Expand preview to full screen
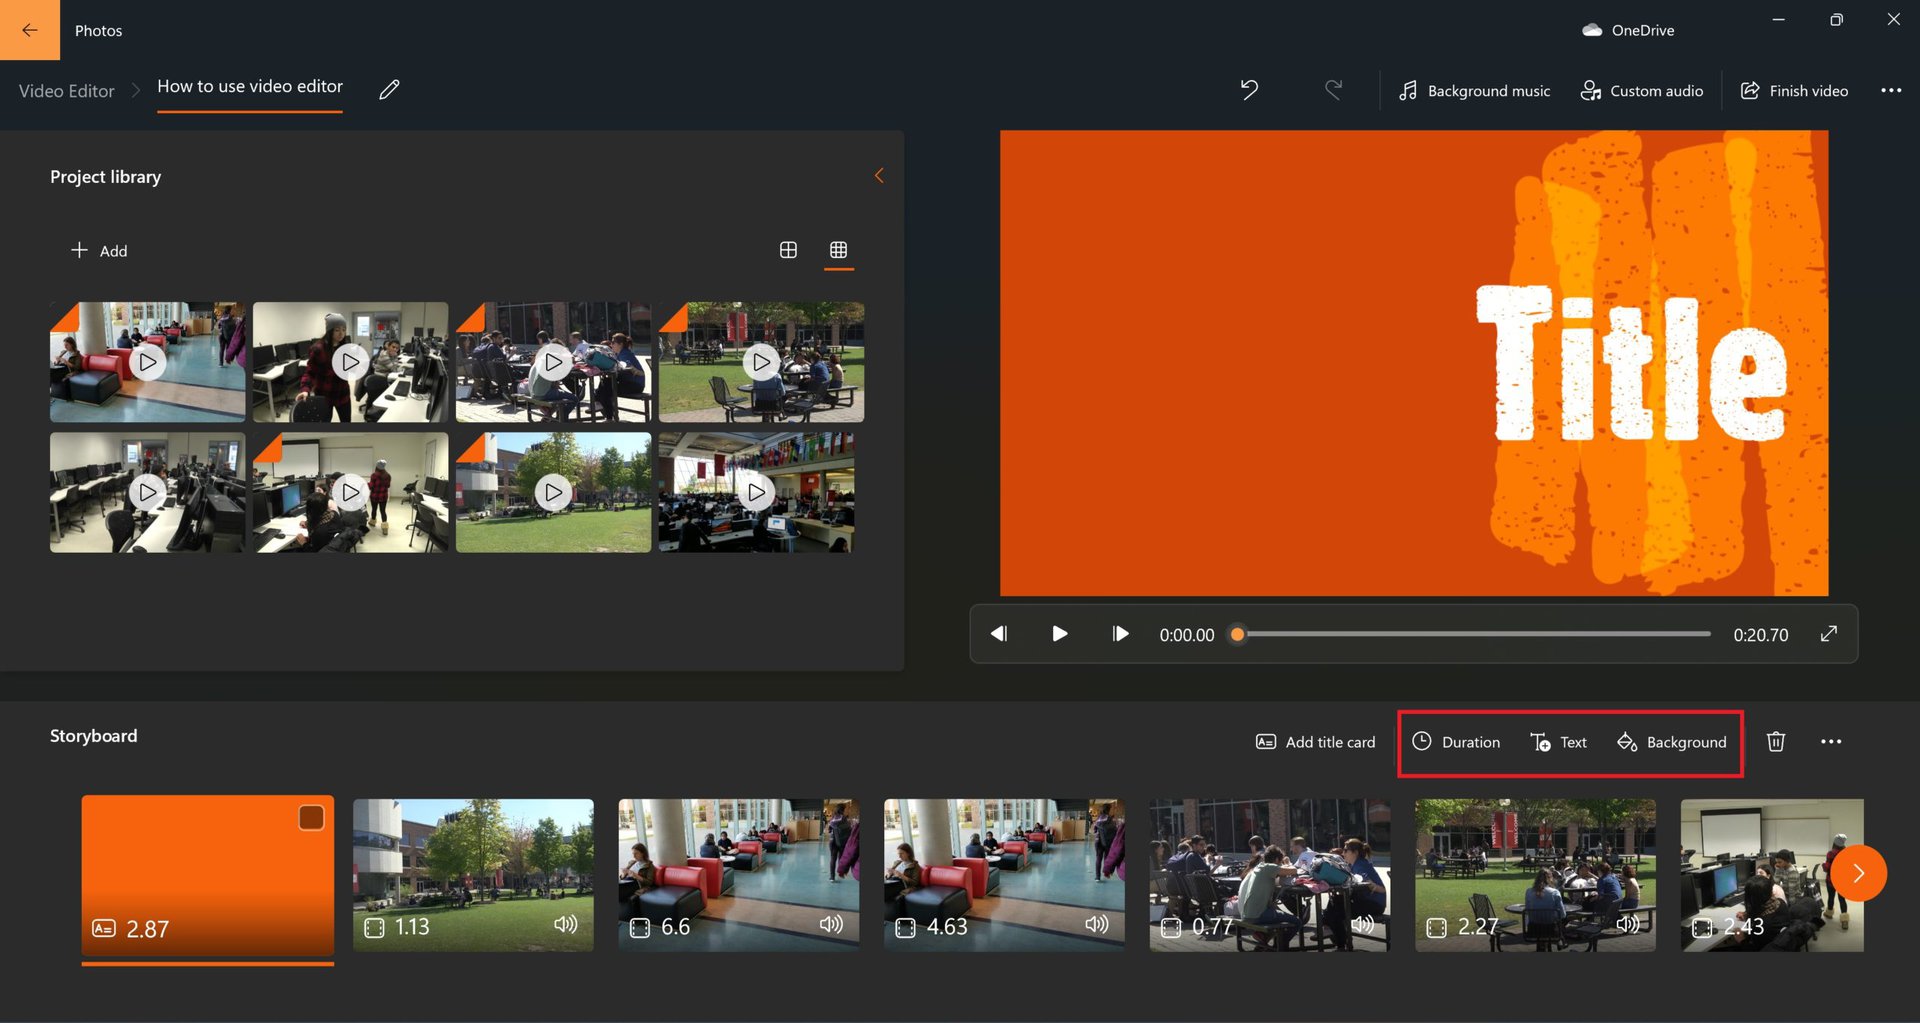This screenshot has width=1920, height=1023. coord(1828,634)
